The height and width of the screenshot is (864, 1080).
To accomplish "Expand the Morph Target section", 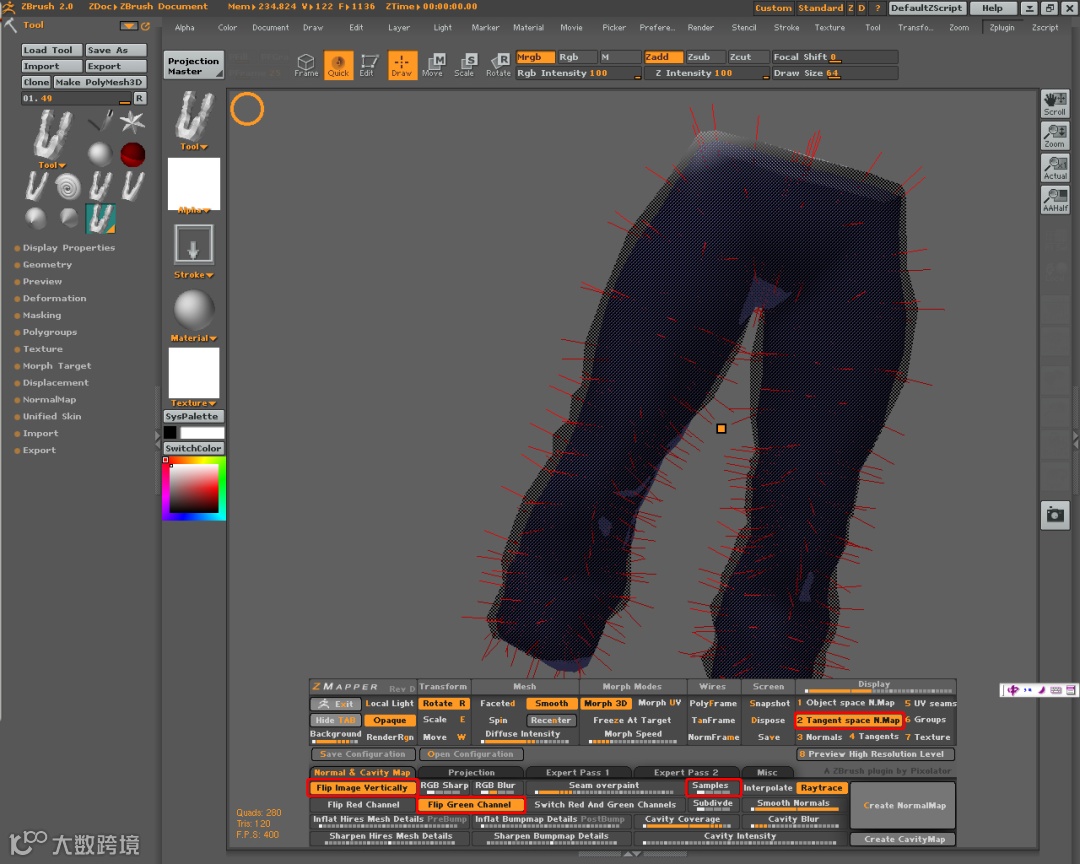I will [x=56, y=366].
